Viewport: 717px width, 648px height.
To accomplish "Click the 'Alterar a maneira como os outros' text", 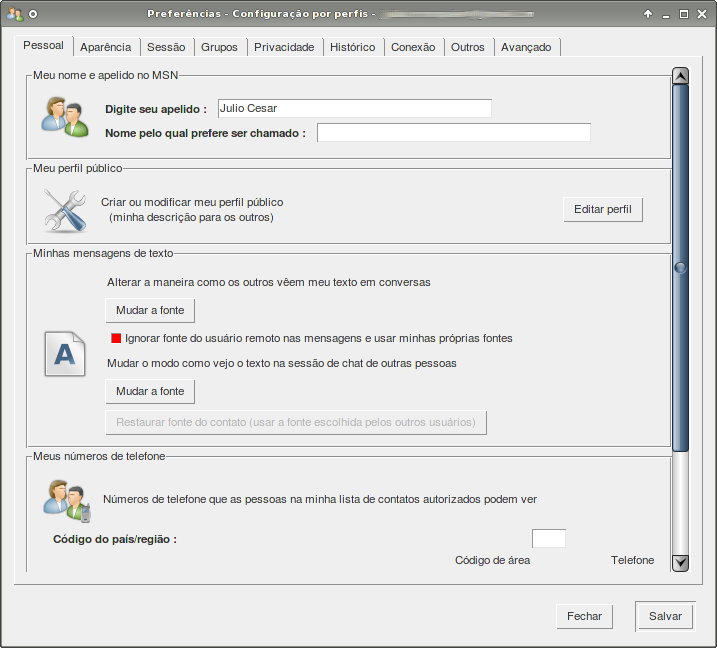I will (x=268, y=282).
